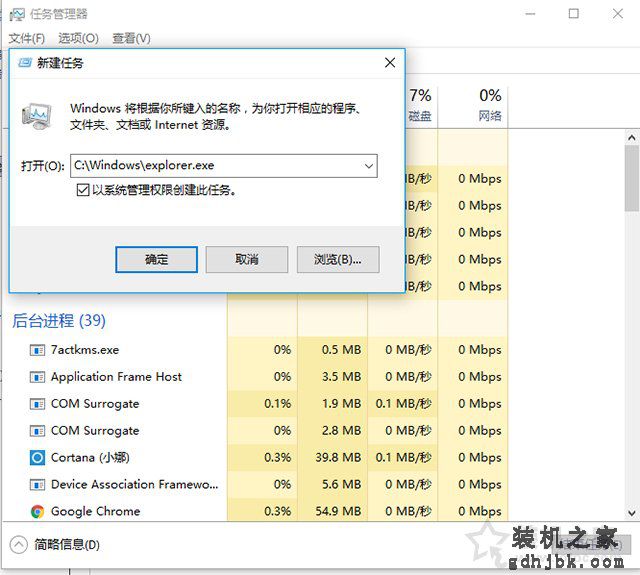Click the first COM Surrogate icon (0.1% CPU)
The width and height of the screenshot is (640, 575).
click(37, 404)
